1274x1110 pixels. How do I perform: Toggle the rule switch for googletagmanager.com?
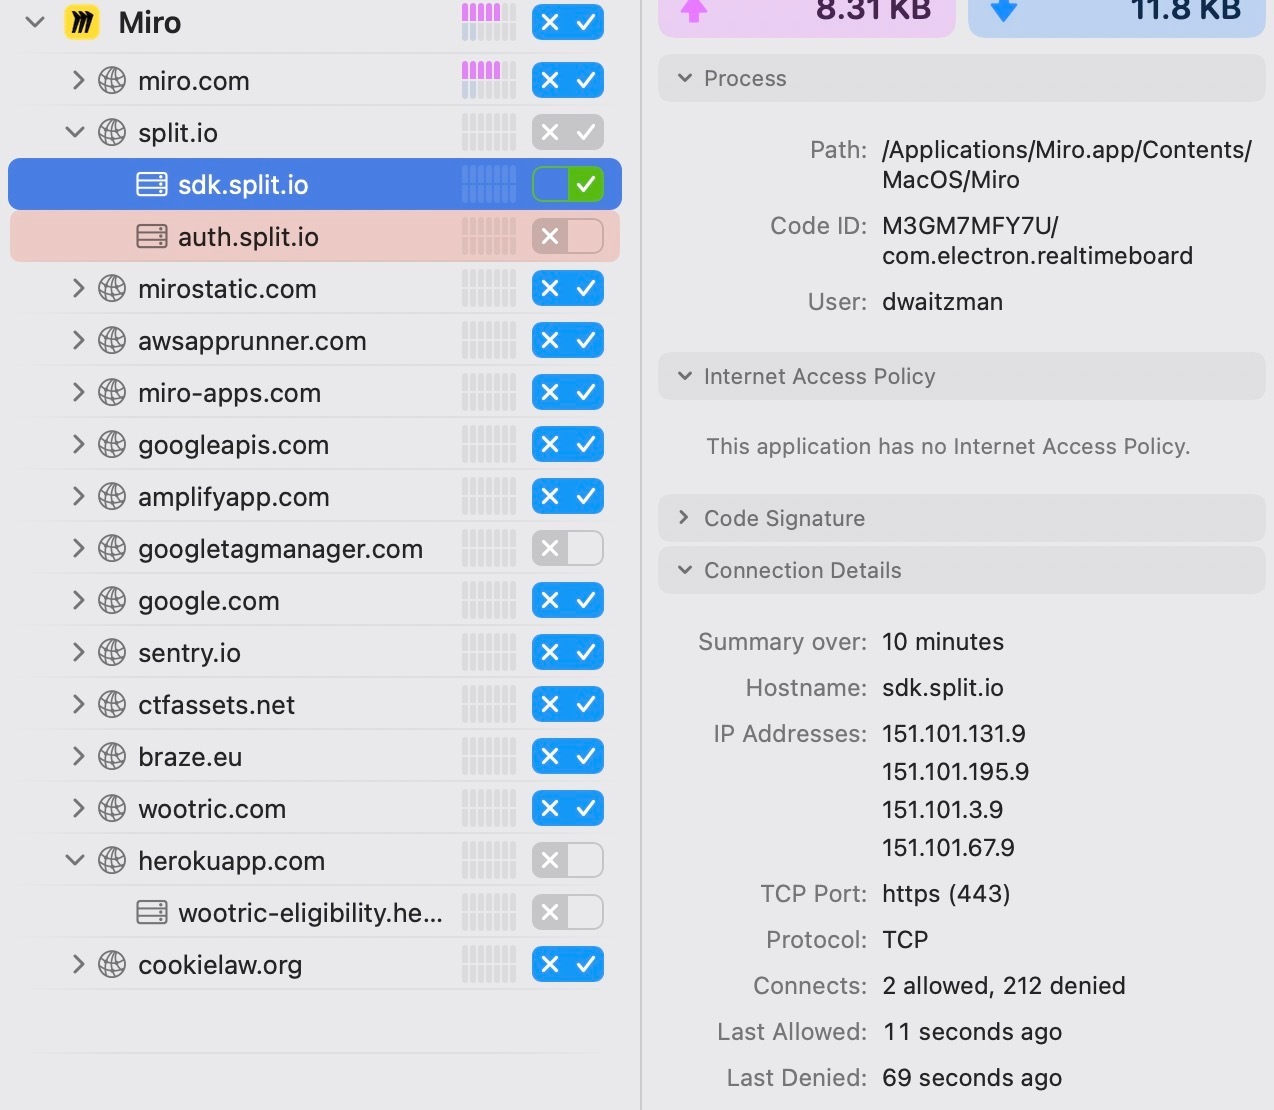(x=568, y=548)
